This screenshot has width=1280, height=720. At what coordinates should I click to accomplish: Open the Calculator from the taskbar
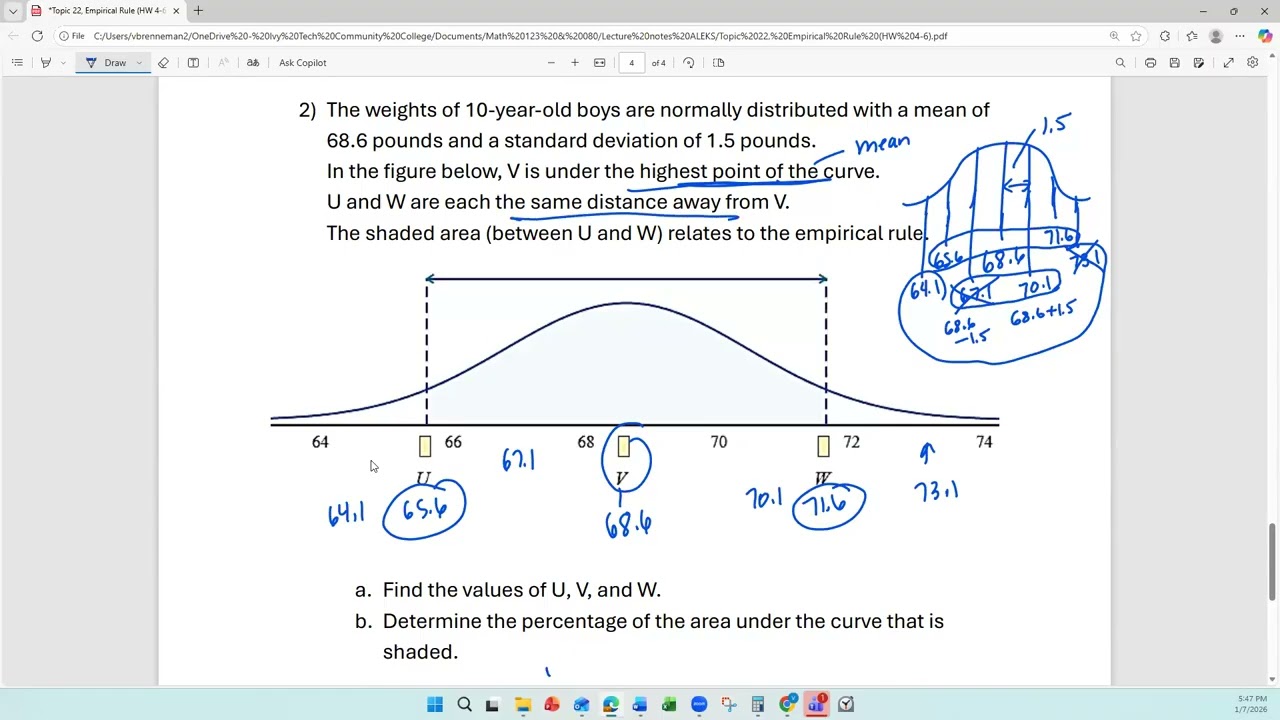pyautogui.click(x=757, y=705)
